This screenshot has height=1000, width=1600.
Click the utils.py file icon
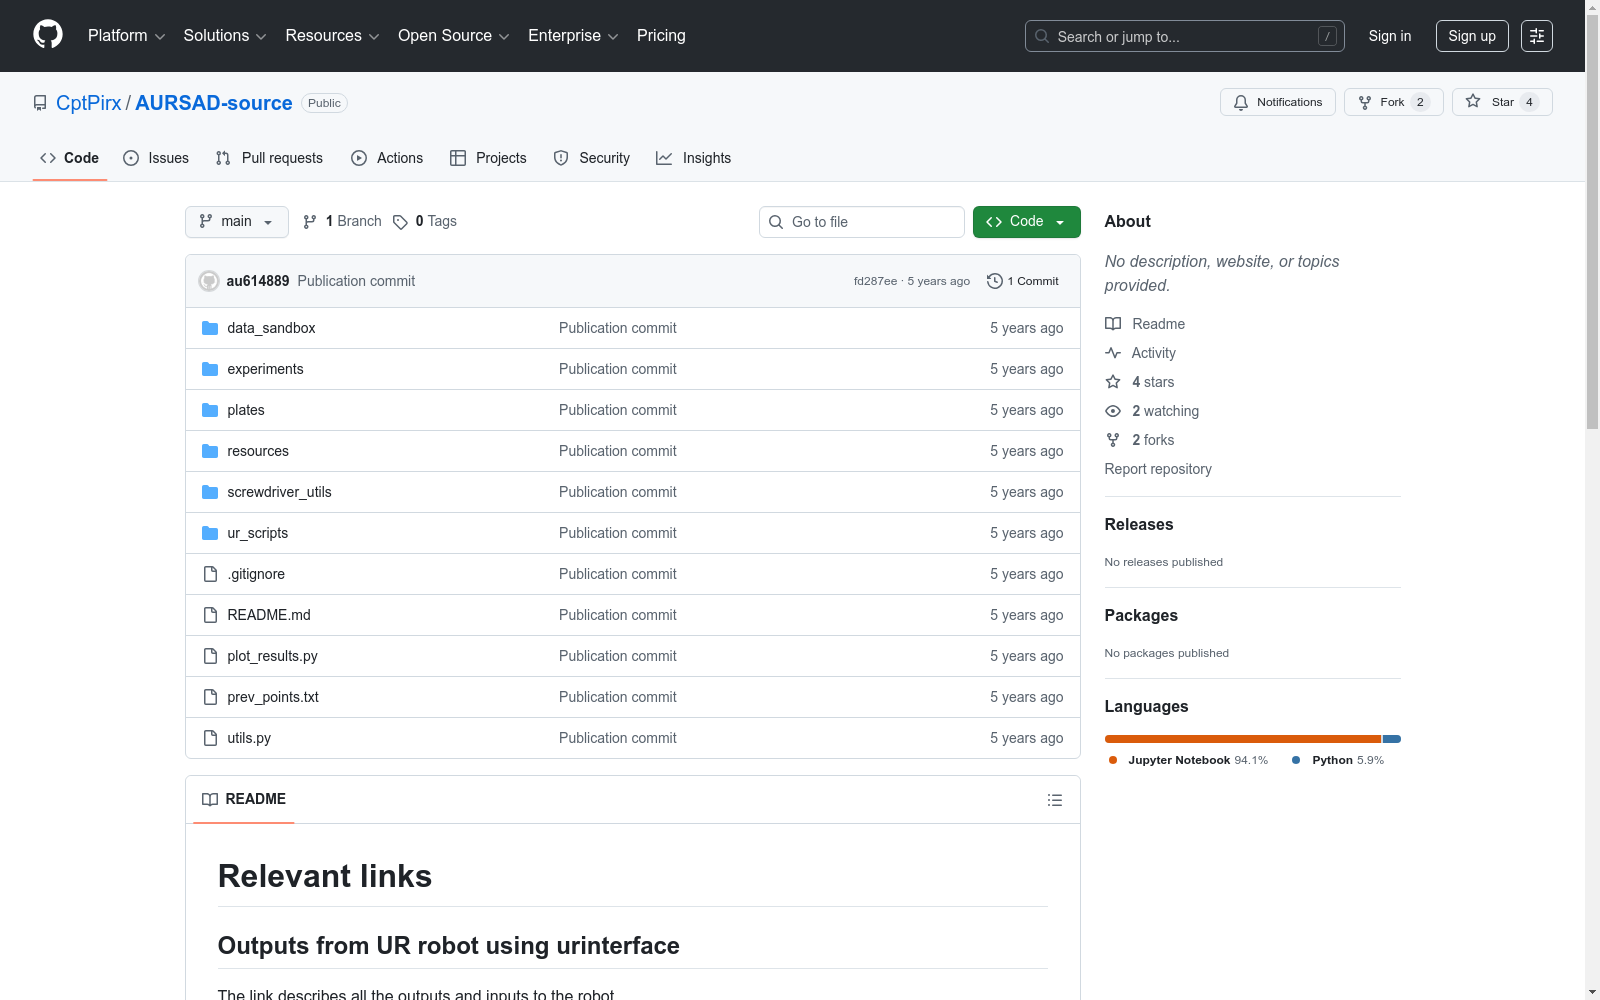[x=210, y=738]
